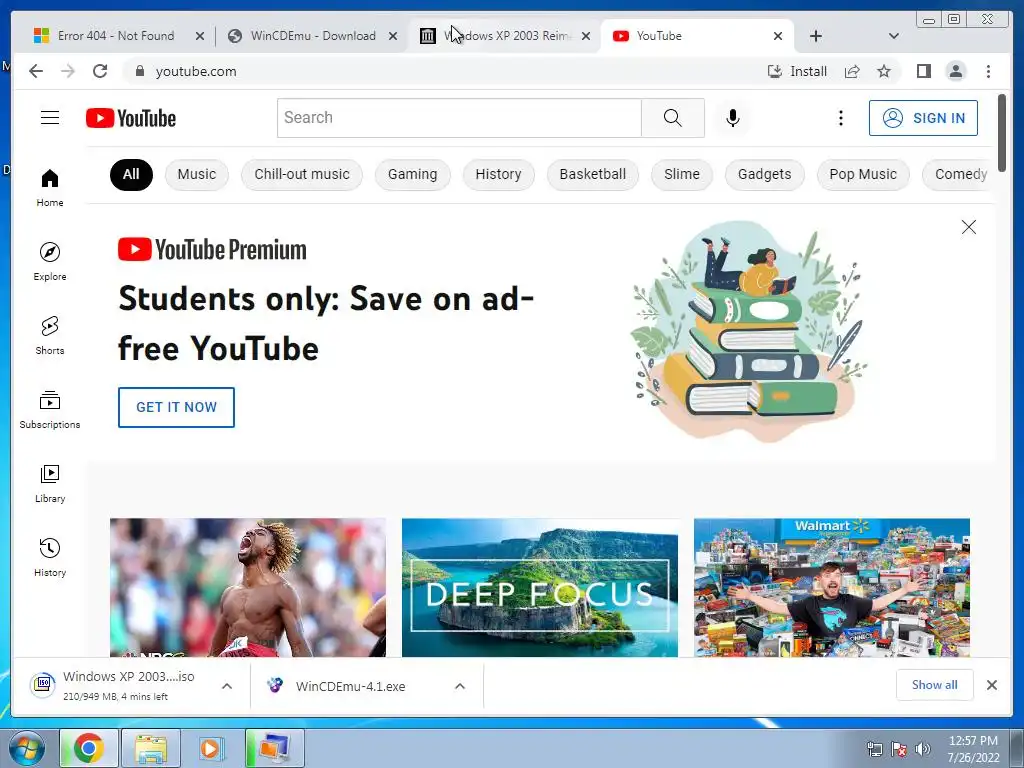Click the volume speaker tray icon
Screen dimensions: 1024x768
923,749
